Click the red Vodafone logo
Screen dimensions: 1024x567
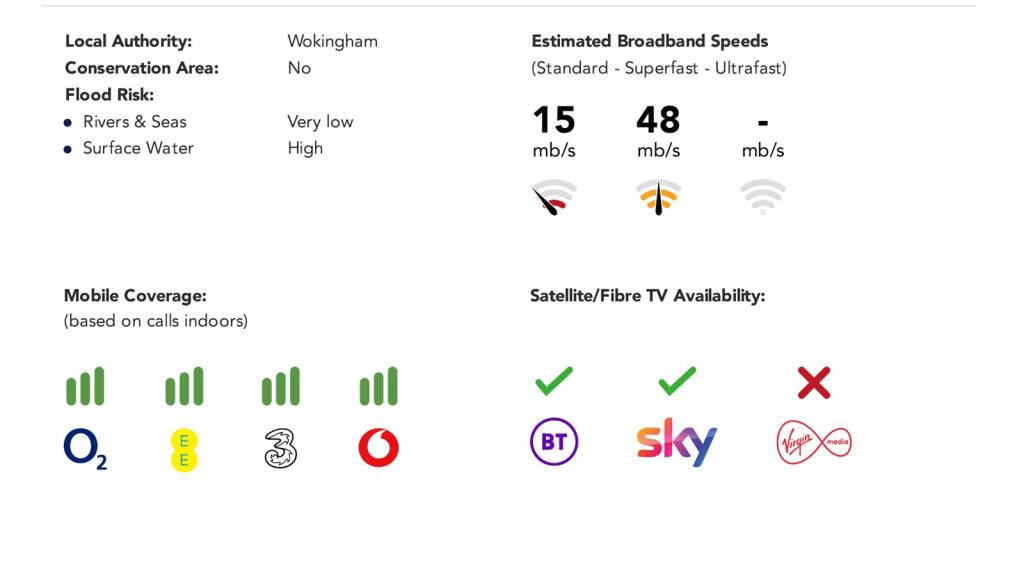click(x=378, y=448)
